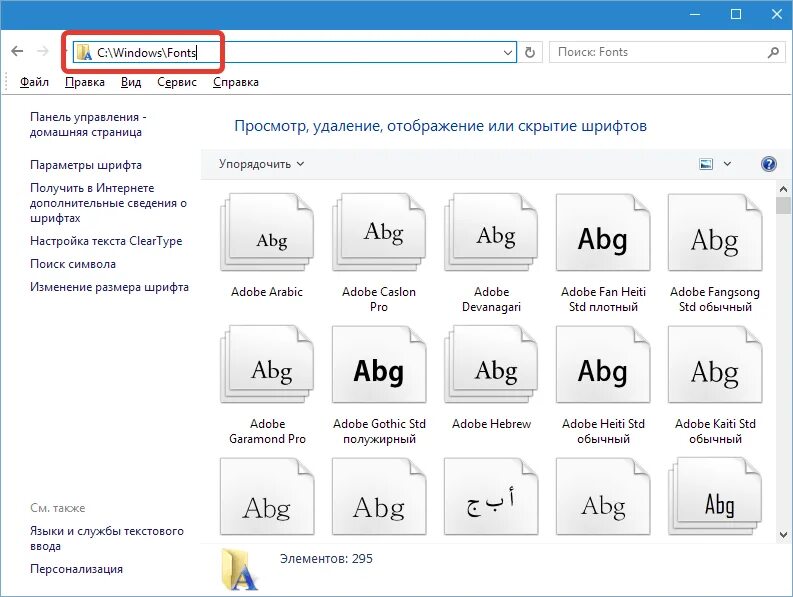Viewport: 793px width, 597px height.
Task: Open the Правка menu
Action: [x=85, y=82]
